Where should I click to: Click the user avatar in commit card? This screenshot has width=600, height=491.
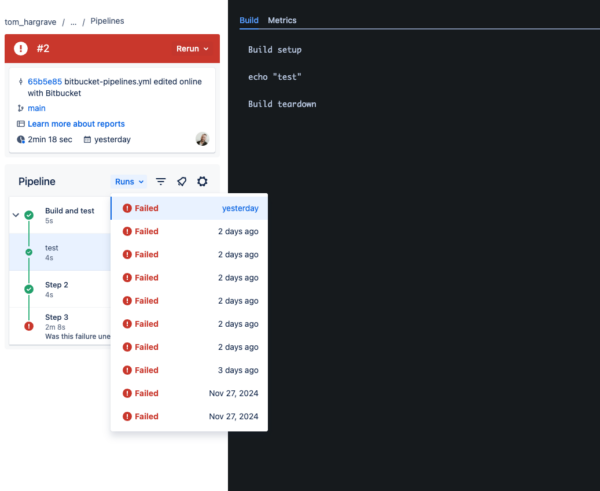pos(203,139)
